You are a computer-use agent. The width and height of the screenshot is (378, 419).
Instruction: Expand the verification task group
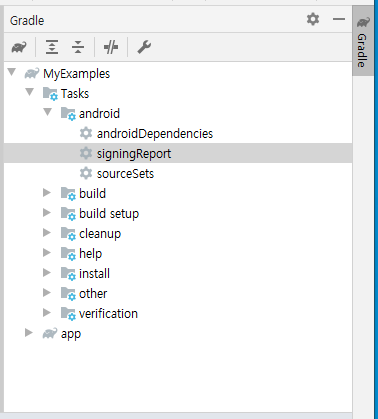(x=47, y=313)
